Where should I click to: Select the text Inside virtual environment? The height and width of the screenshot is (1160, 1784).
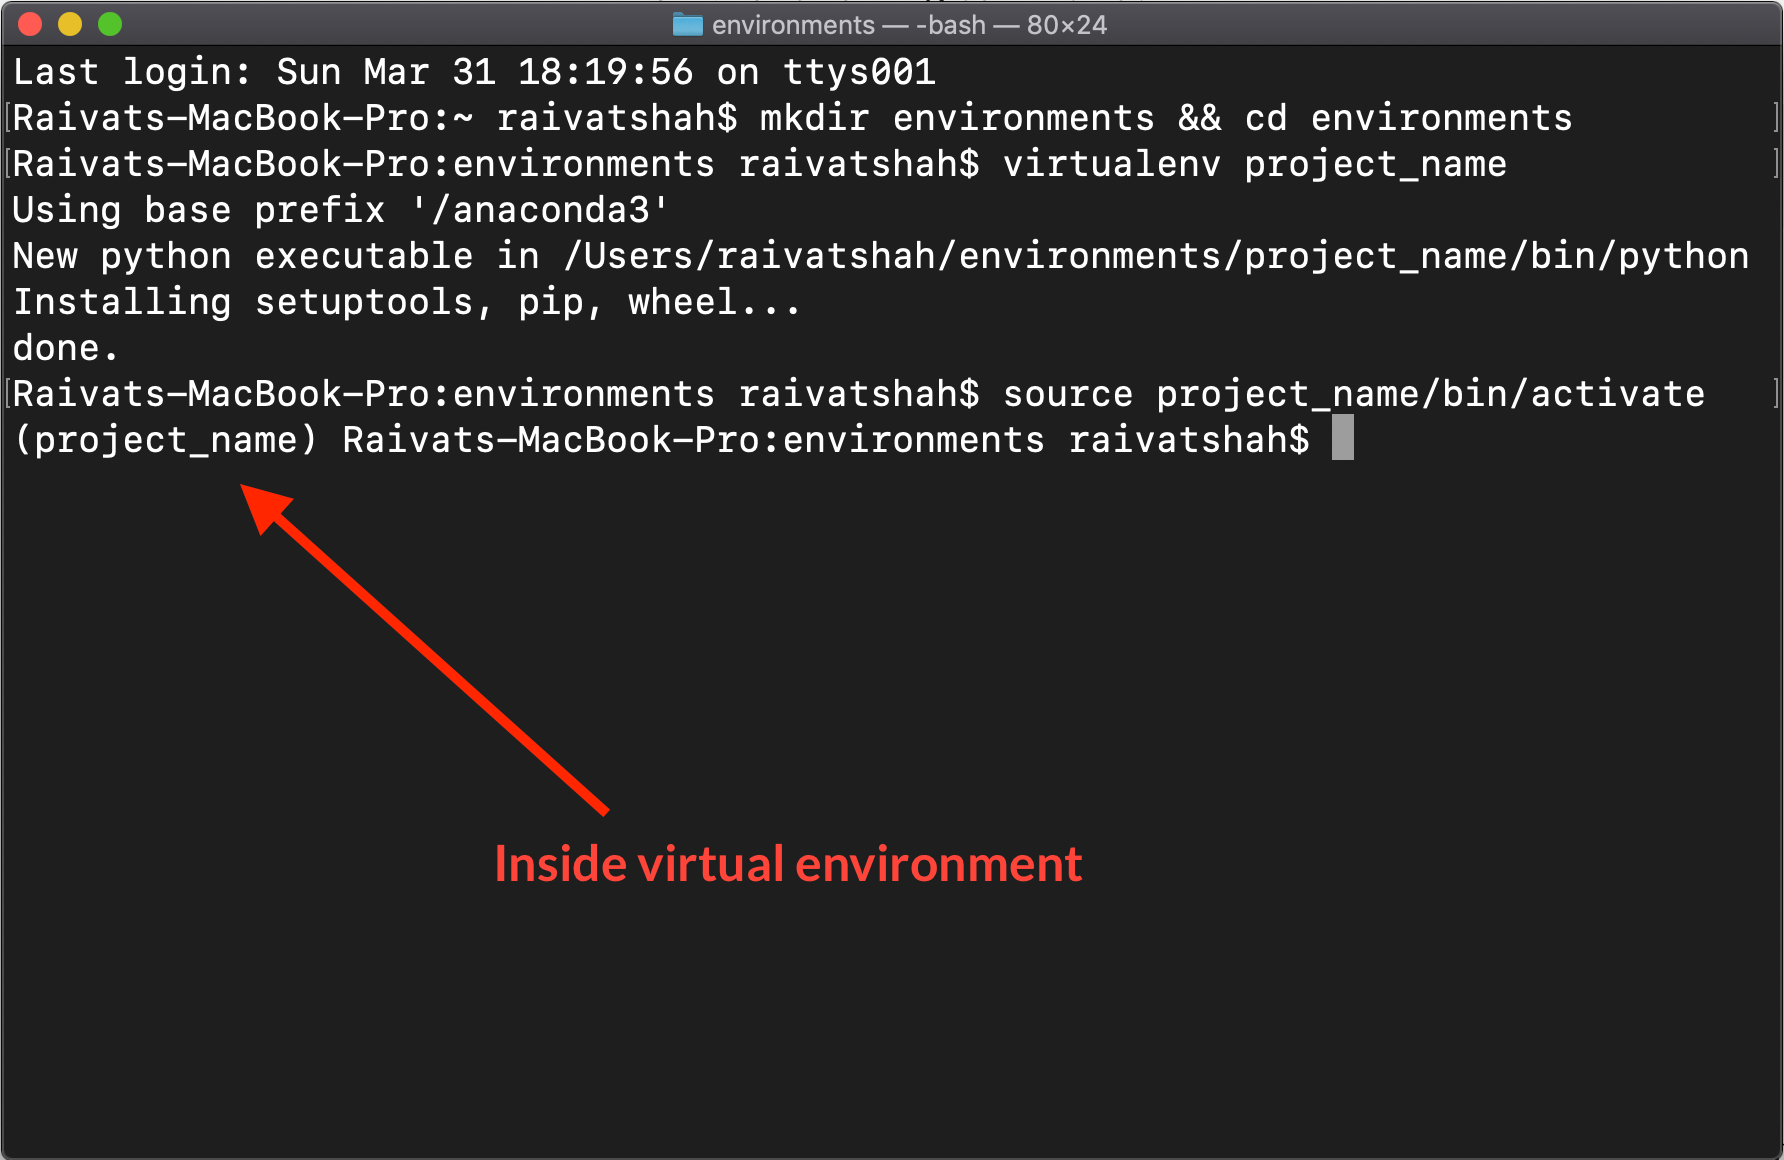(x=788, y=862)
